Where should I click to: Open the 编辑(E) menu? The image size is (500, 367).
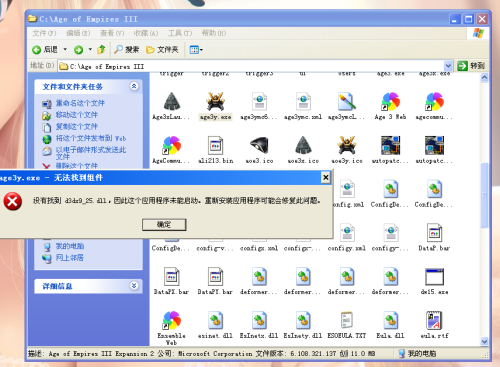point(78,33)
